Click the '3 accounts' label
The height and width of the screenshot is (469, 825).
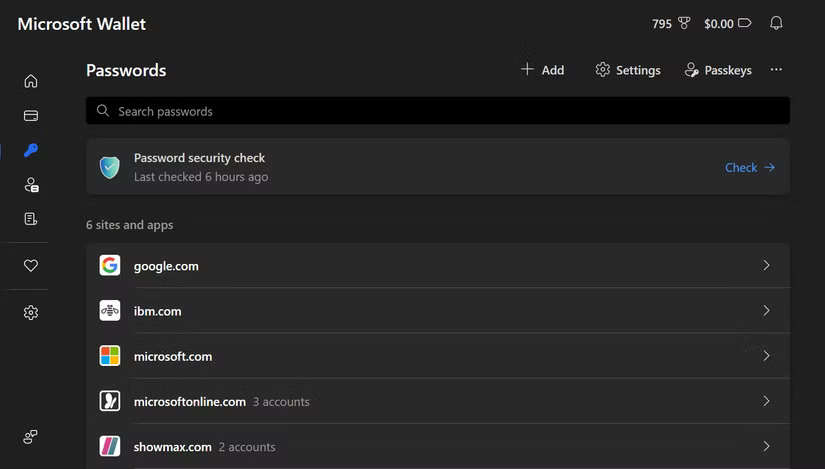pyautogui.click(x=281, y=402)
